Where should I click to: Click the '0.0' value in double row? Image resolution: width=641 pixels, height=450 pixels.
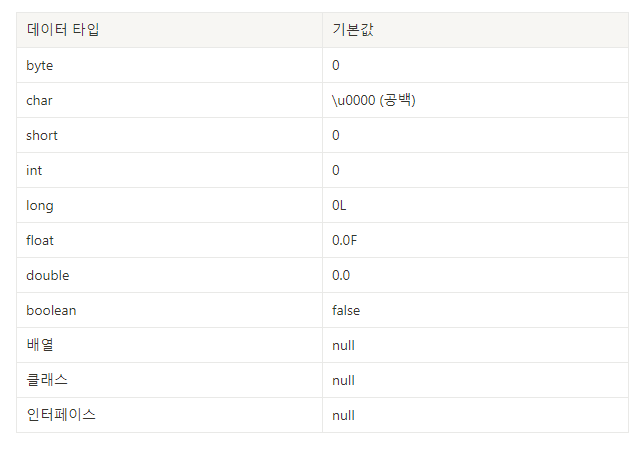click(475, 275)
